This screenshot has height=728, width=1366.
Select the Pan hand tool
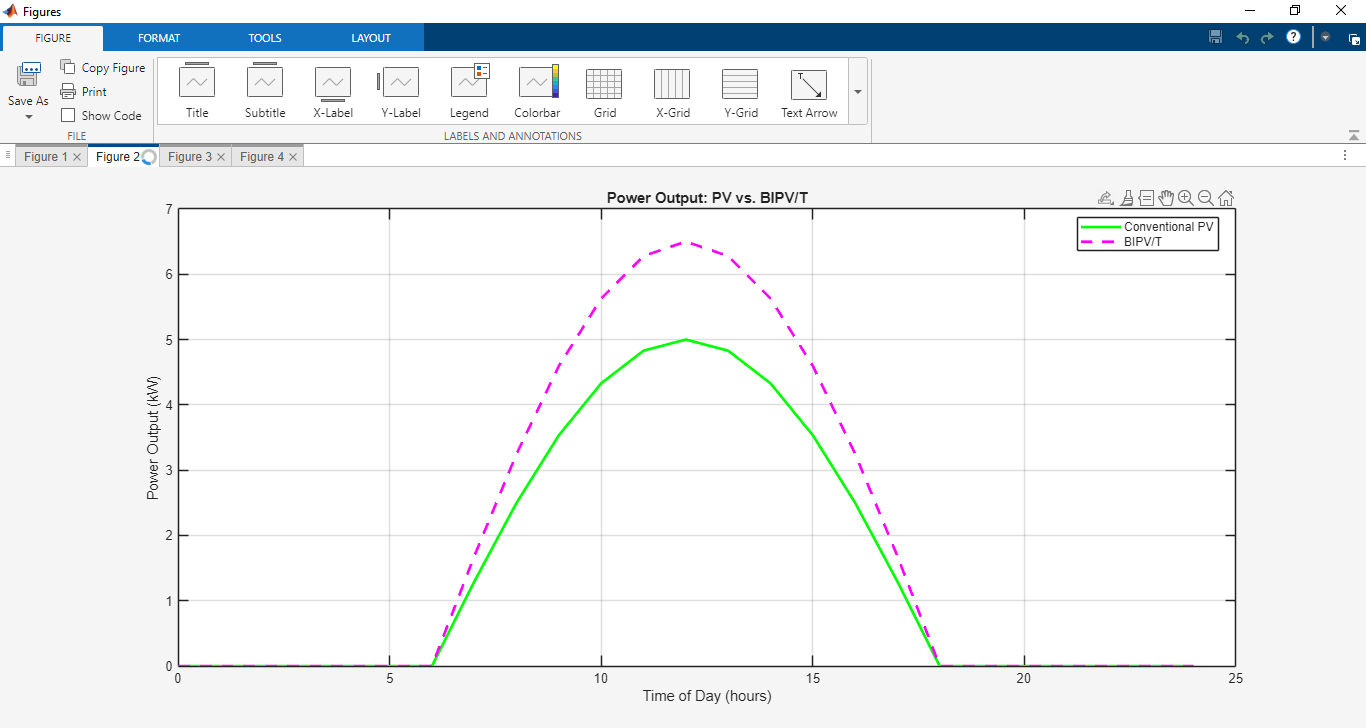(x=1166, y=198)
